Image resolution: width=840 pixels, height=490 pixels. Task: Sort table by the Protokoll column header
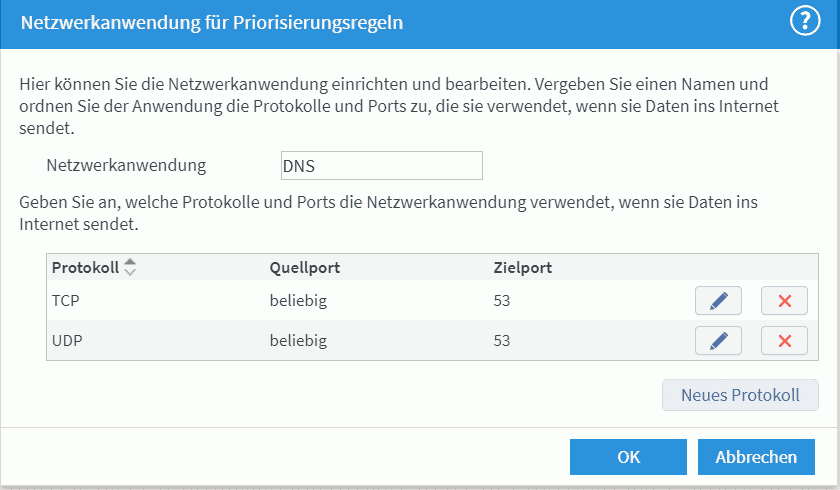(85, 267)
